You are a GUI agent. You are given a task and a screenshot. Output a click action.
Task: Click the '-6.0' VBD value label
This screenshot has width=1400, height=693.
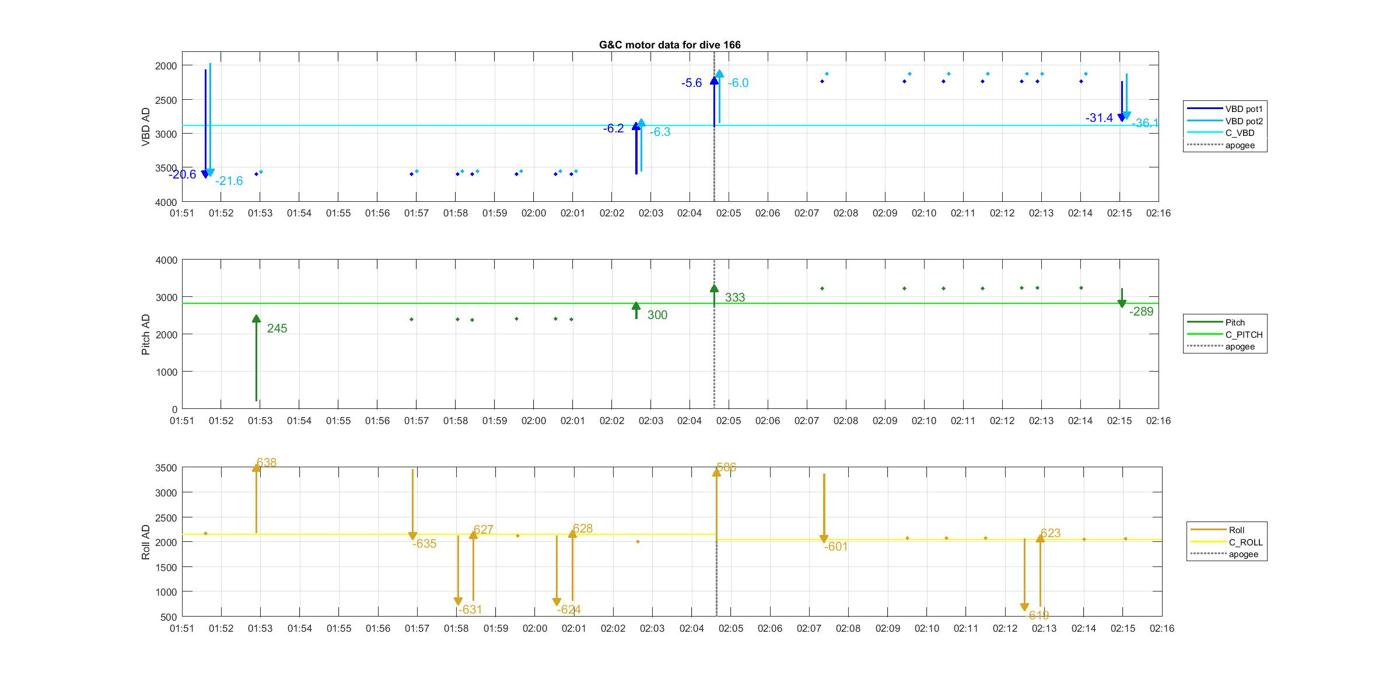738,84
